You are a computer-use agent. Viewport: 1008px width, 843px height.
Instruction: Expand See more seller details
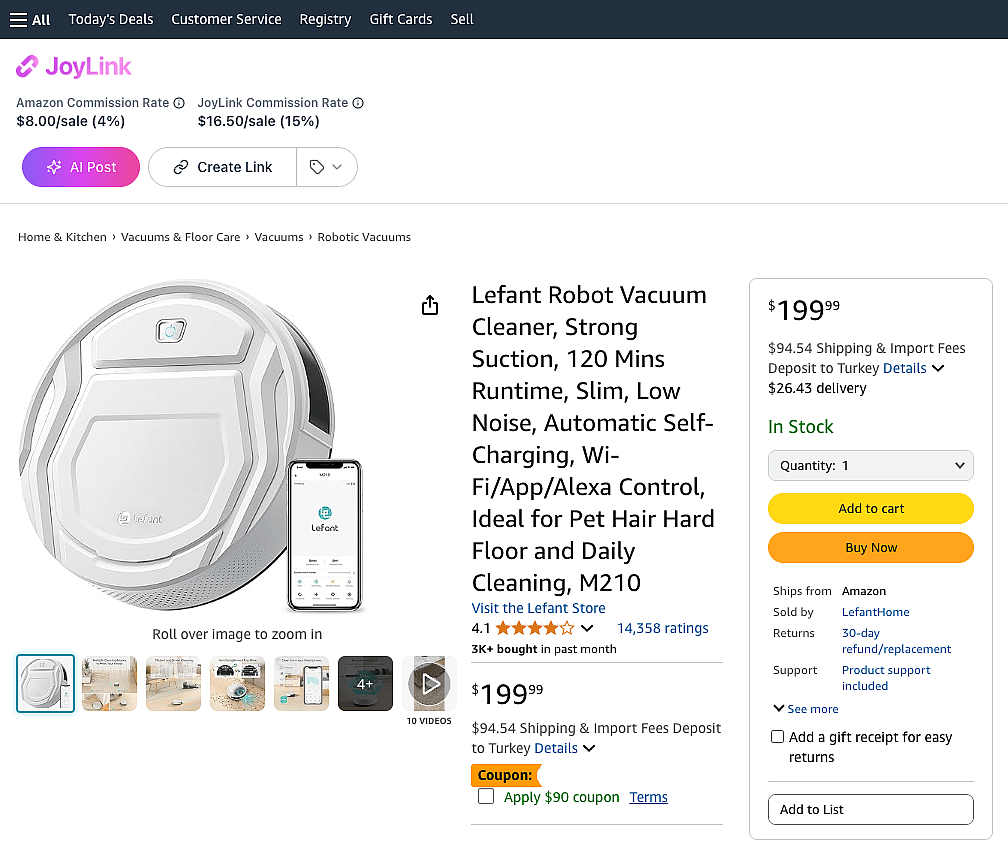click(806, 709)
